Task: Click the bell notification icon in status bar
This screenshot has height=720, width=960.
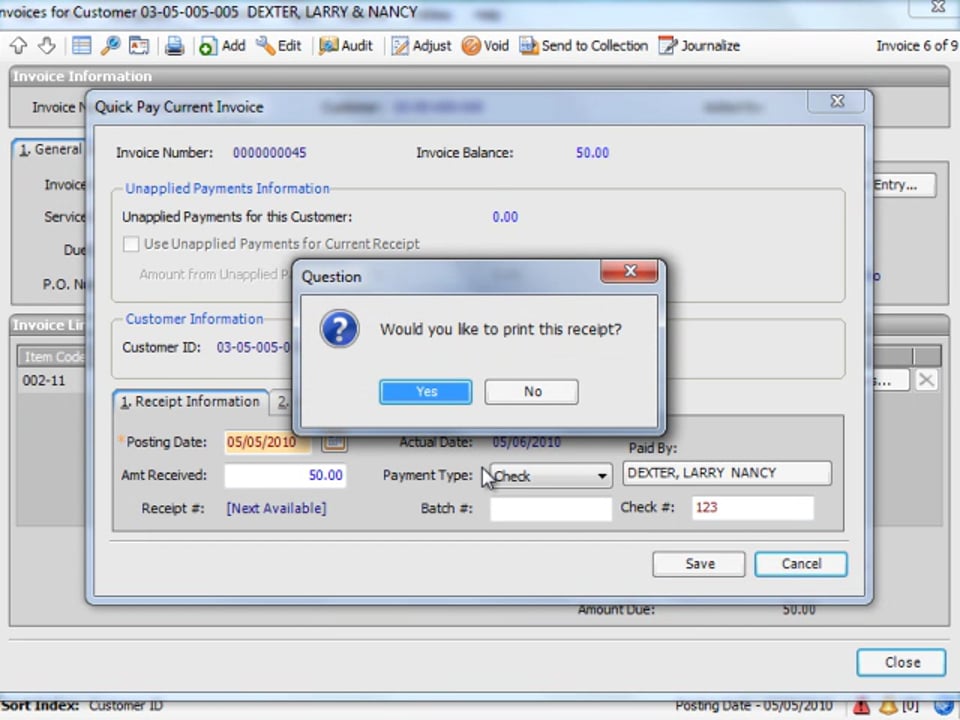Action: pos(888,707)
